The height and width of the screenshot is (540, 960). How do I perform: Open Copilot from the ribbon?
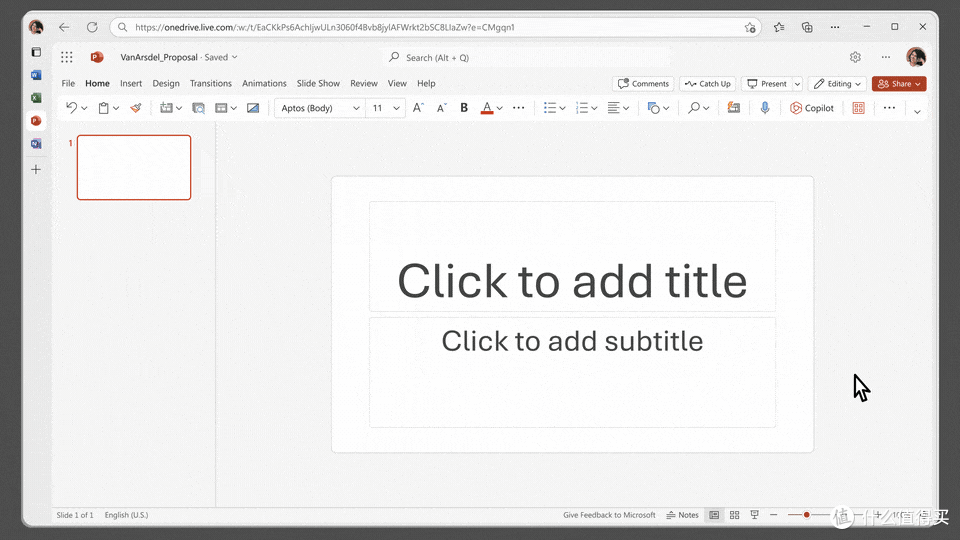(812, 108)
